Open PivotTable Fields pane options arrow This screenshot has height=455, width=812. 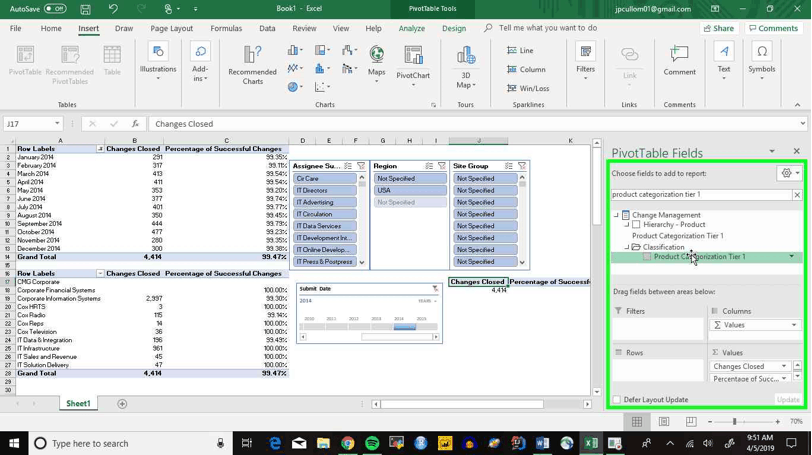click(772, 152)
